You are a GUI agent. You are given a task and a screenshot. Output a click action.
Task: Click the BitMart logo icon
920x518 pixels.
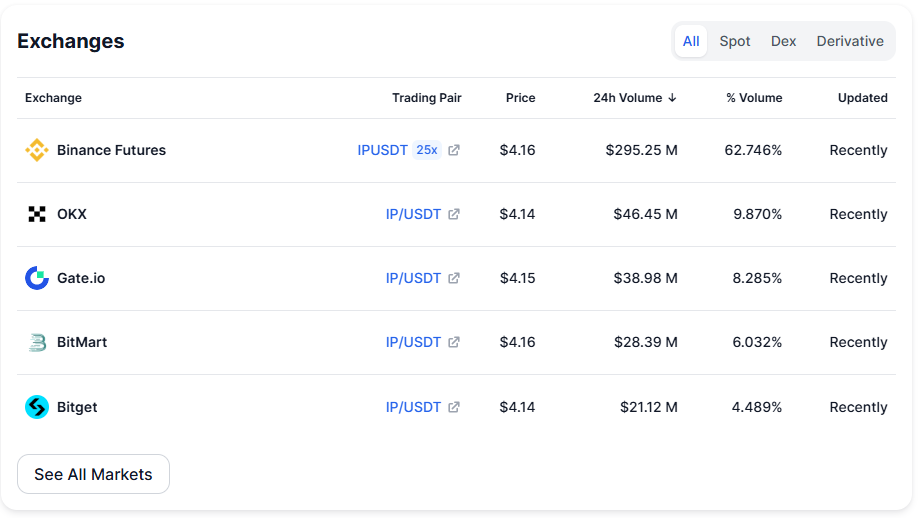click(x=36, y=342)
